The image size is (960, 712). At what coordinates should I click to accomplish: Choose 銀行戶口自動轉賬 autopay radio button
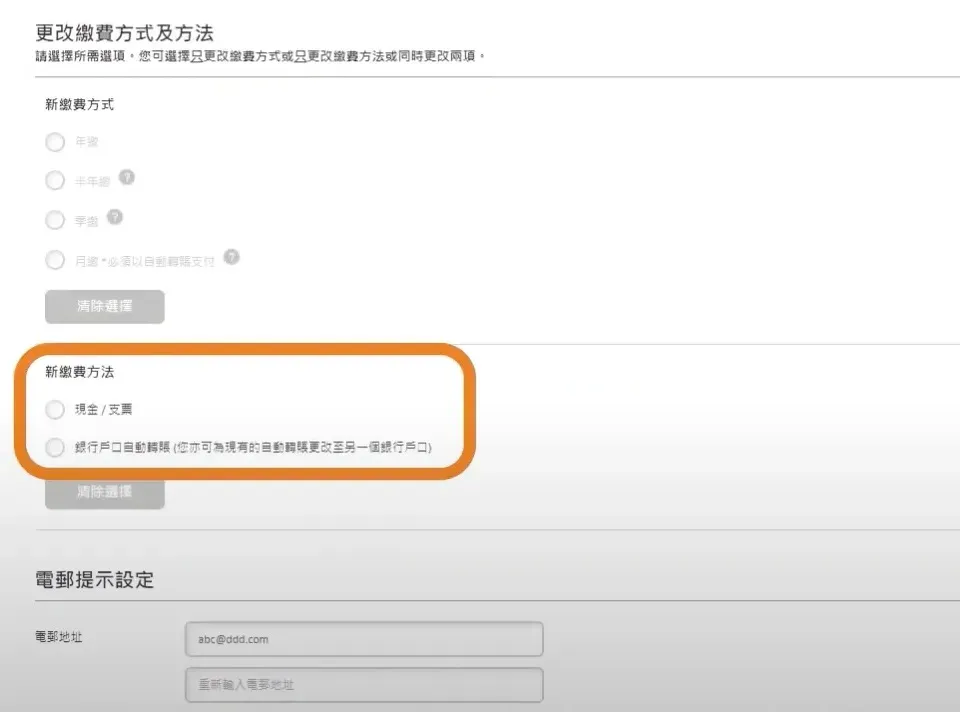click(x=55, y=448)
